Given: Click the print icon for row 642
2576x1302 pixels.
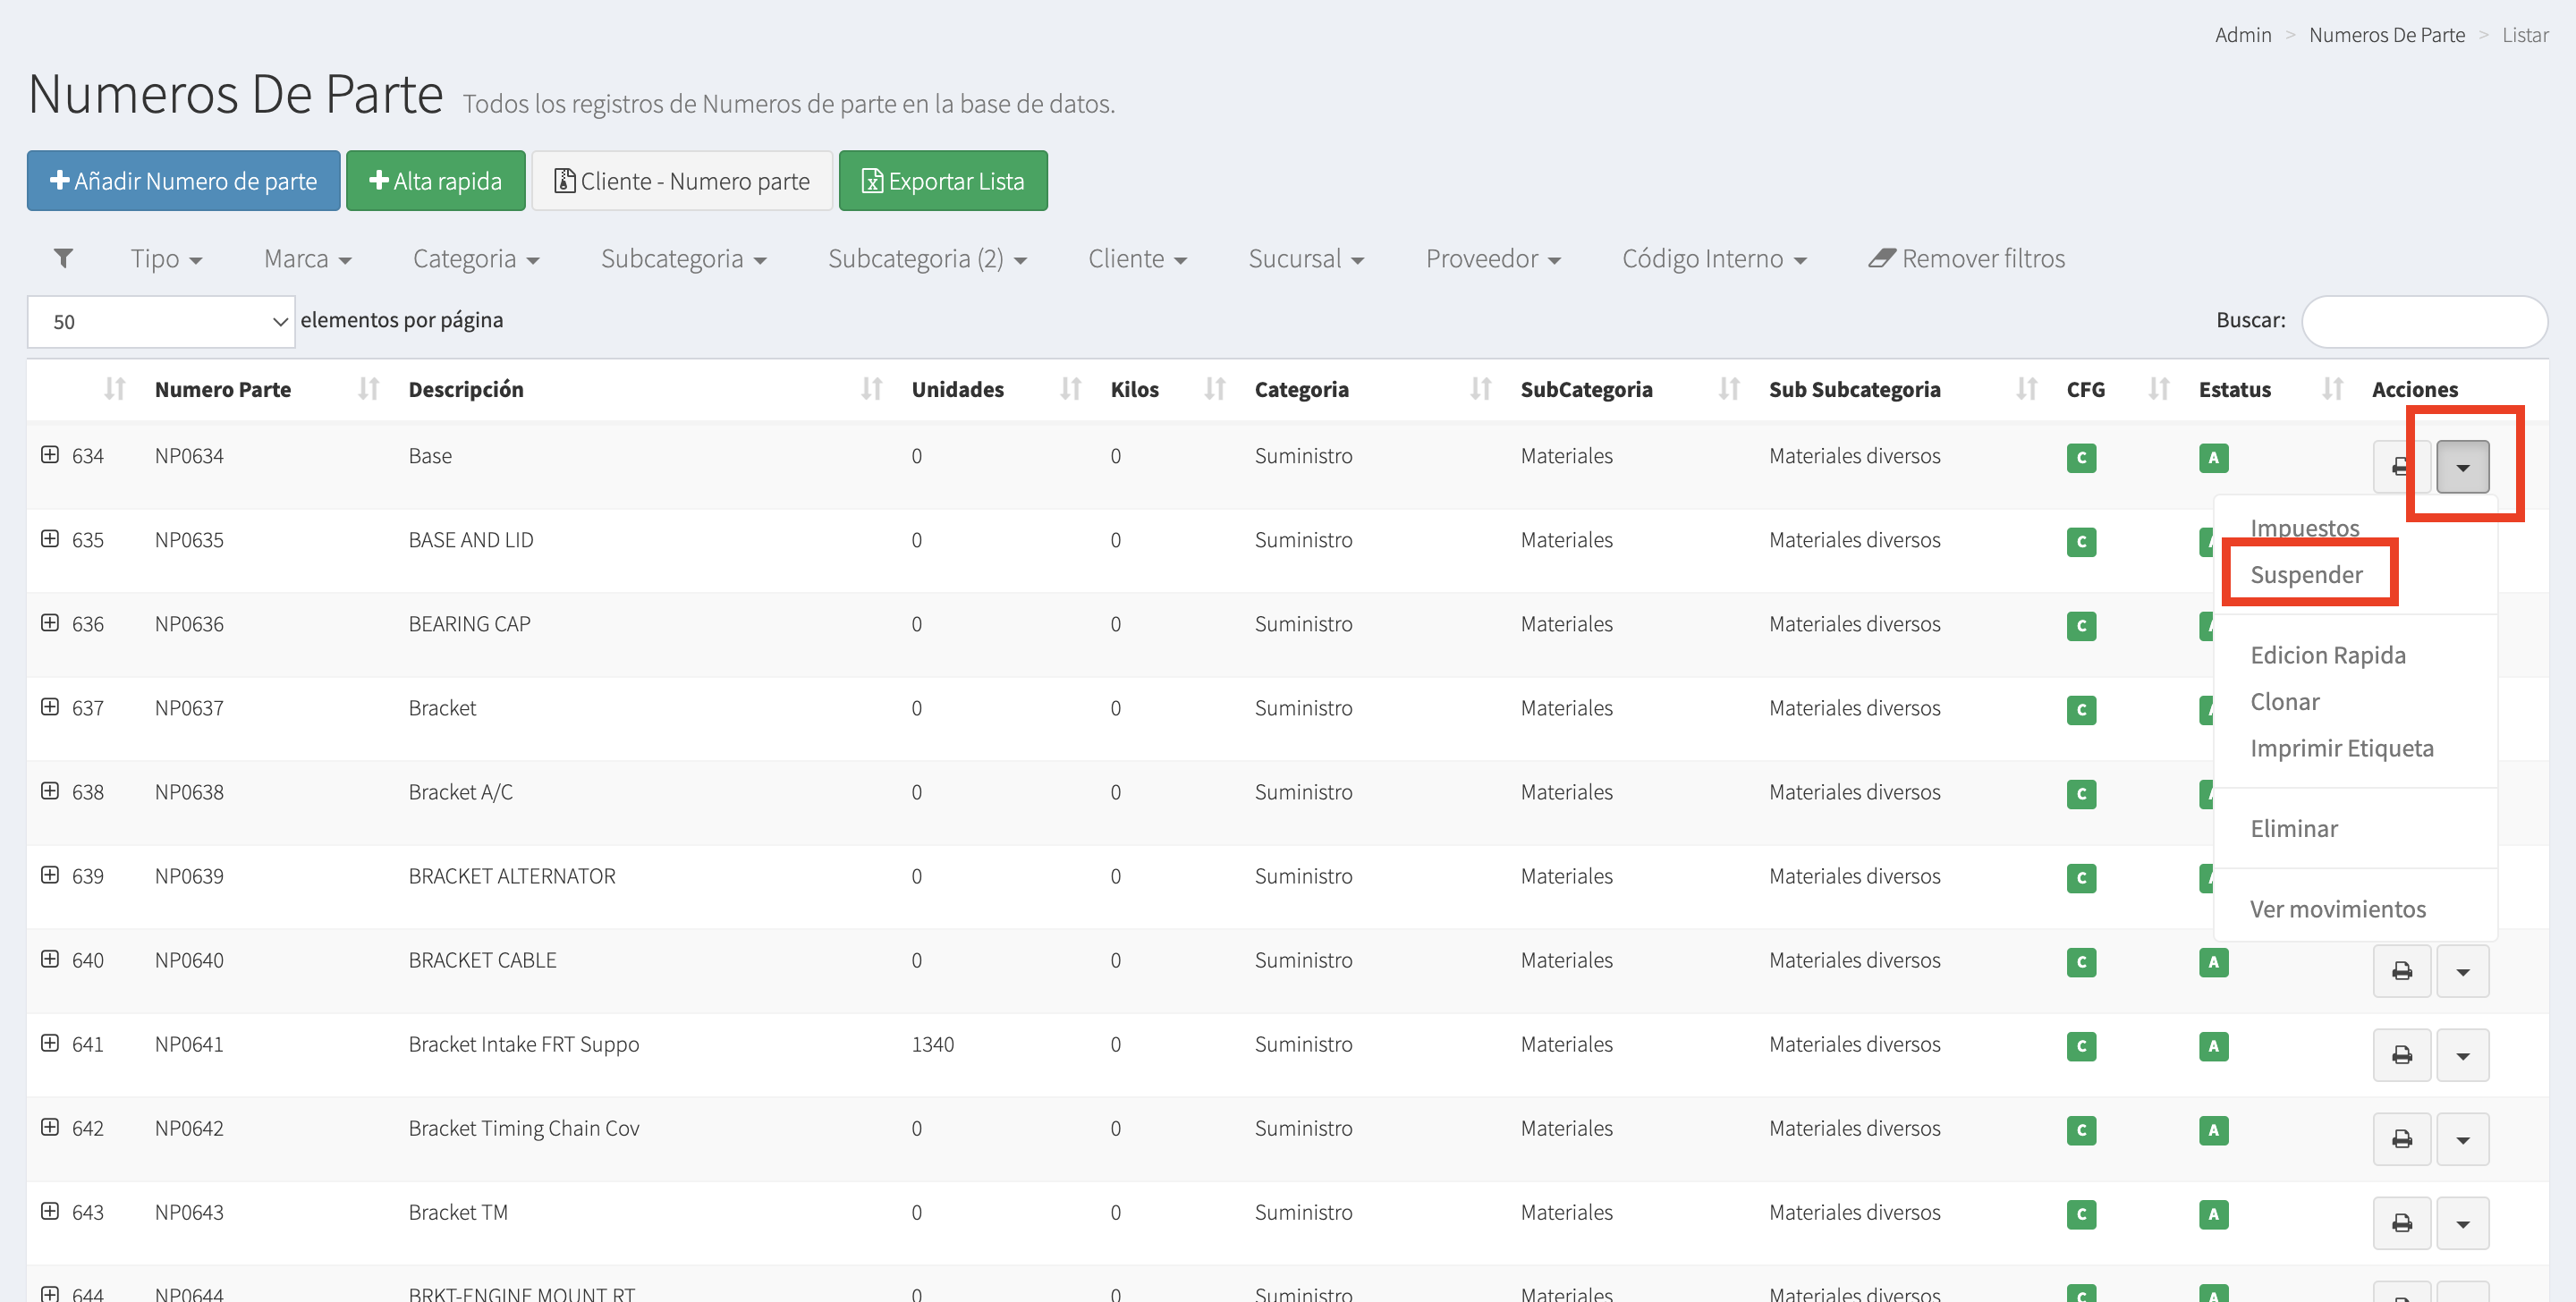Looking at the screenshot, I should tap(2401, 1138).
